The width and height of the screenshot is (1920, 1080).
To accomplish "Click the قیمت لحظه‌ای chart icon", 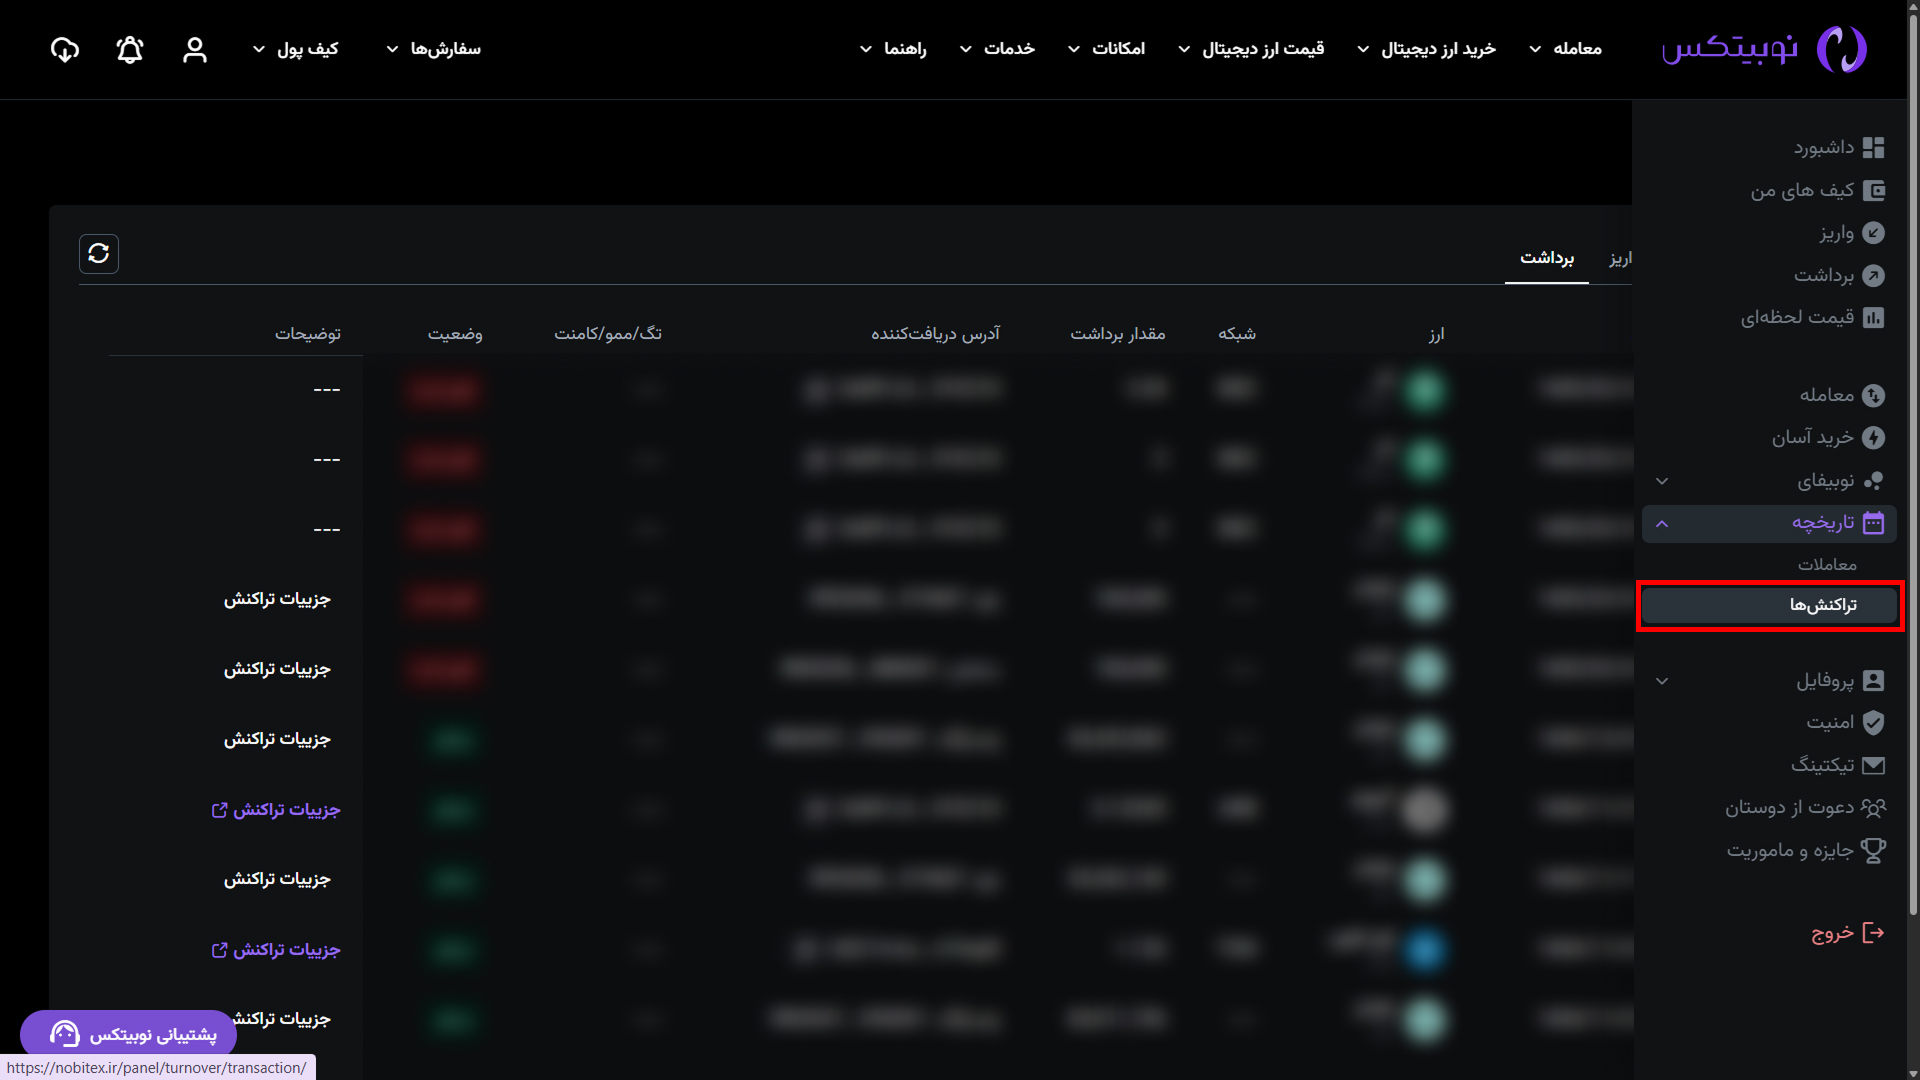I will pyautogui.click(x=1874, y=318).
